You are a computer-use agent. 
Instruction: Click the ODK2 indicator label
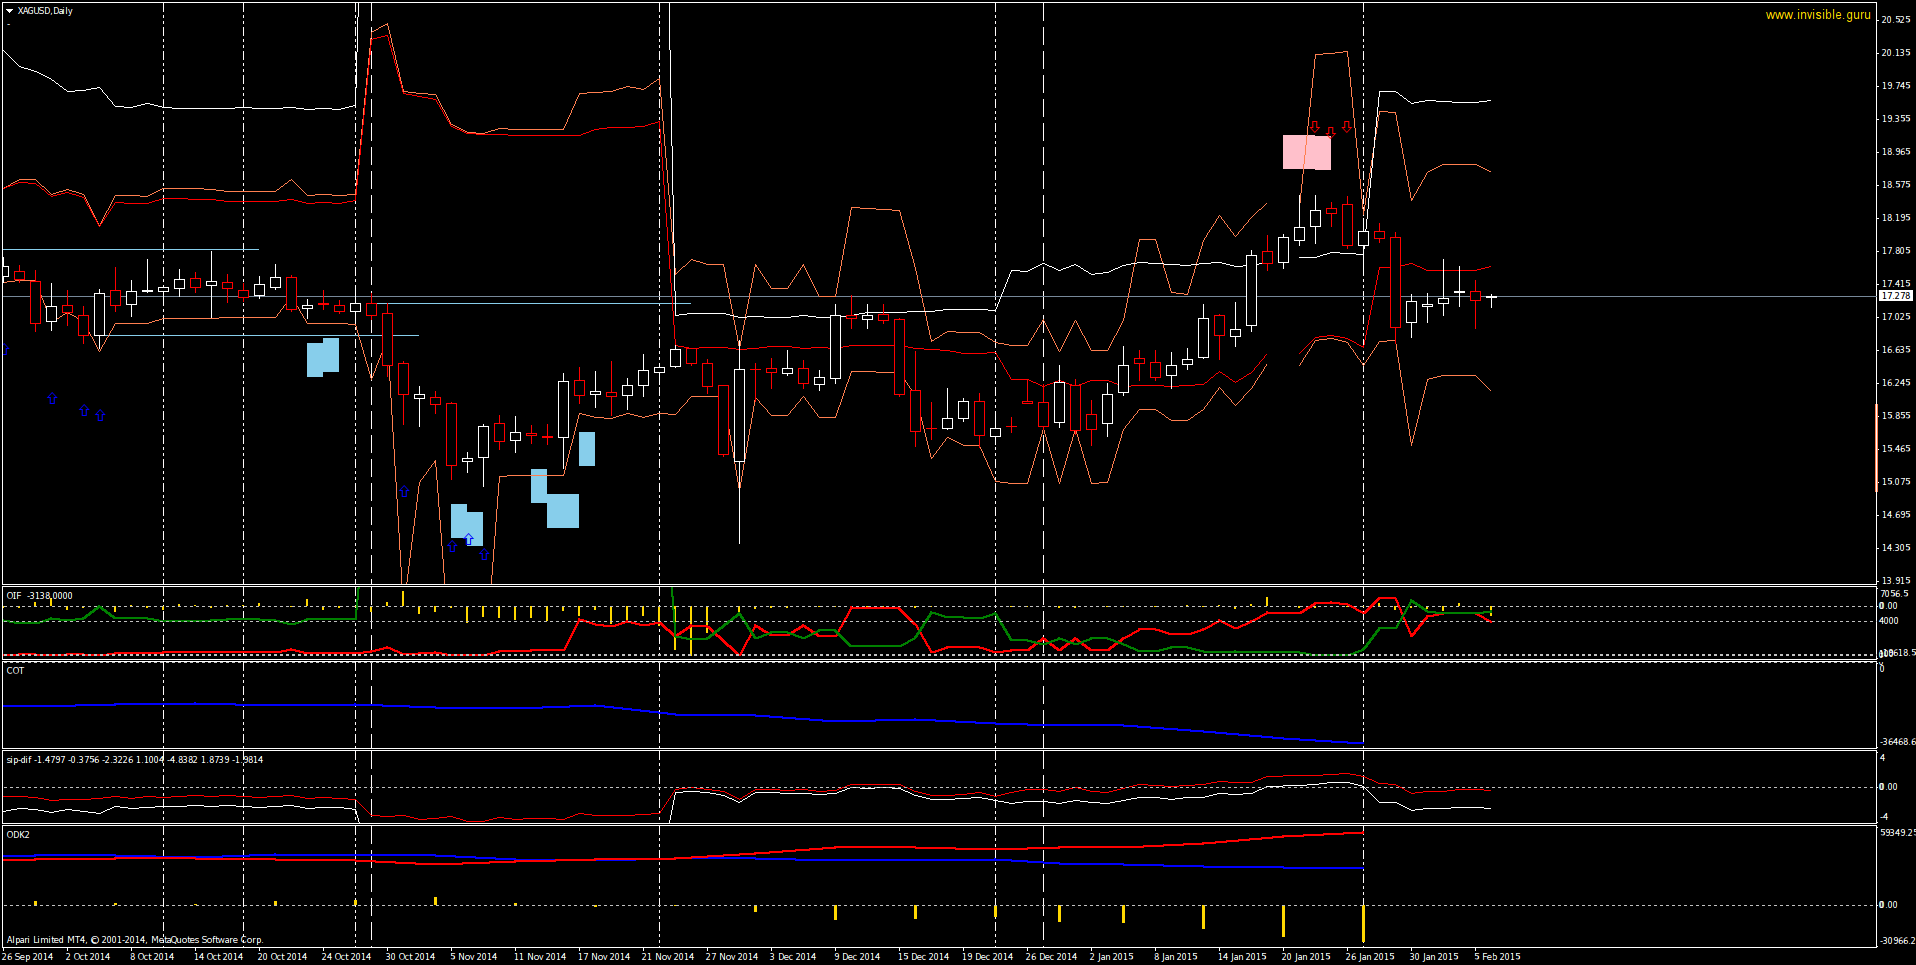click(18, 835)
